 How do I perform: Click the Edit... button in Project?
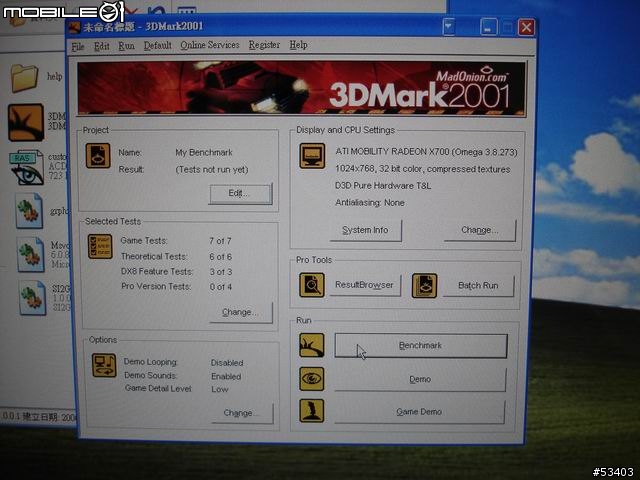[x=241, y=193]
